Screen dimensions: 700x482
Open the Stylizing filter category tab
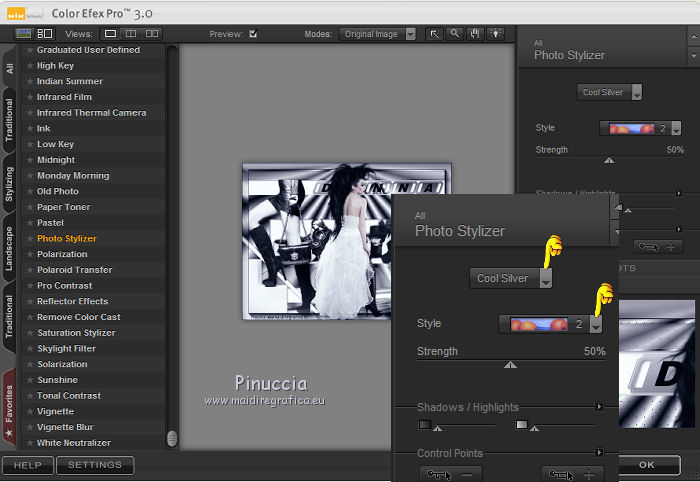point(9,185)
